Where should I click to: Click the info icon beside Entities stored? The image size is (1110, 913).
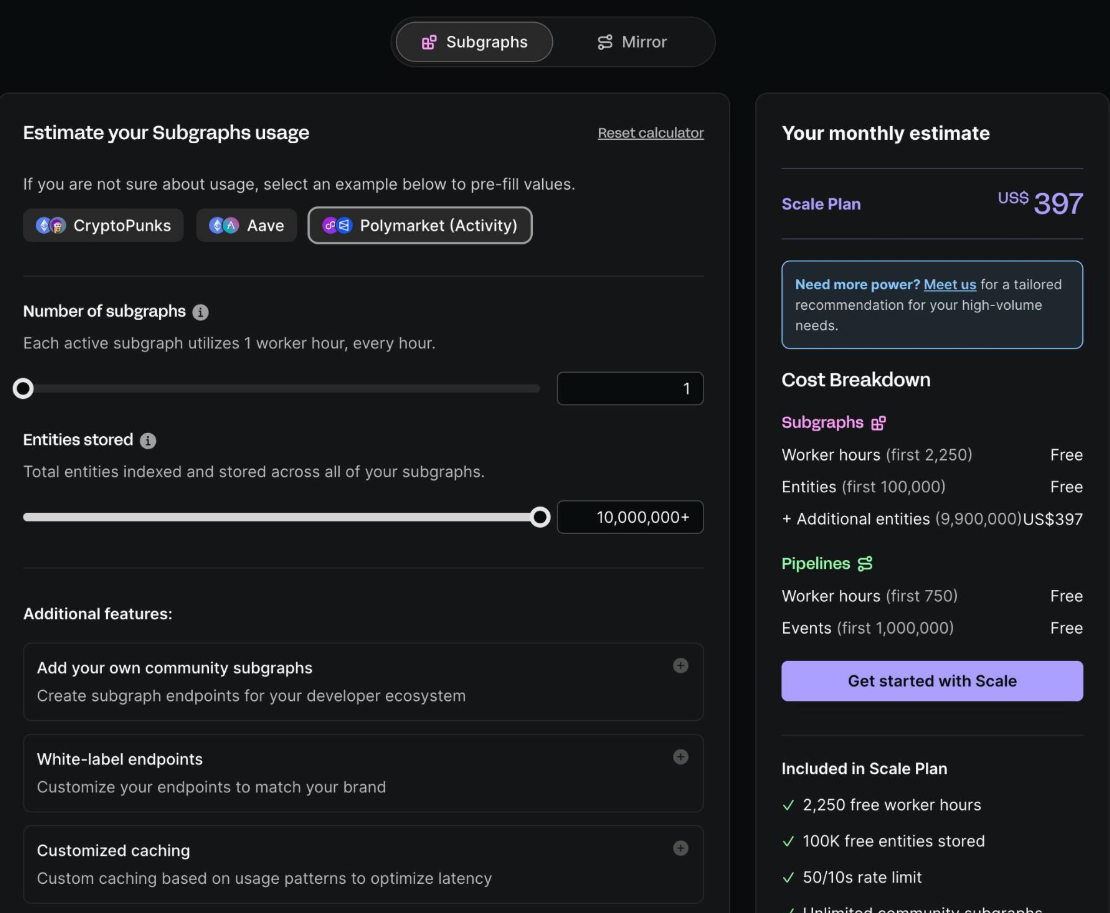[x=148, y=441]
